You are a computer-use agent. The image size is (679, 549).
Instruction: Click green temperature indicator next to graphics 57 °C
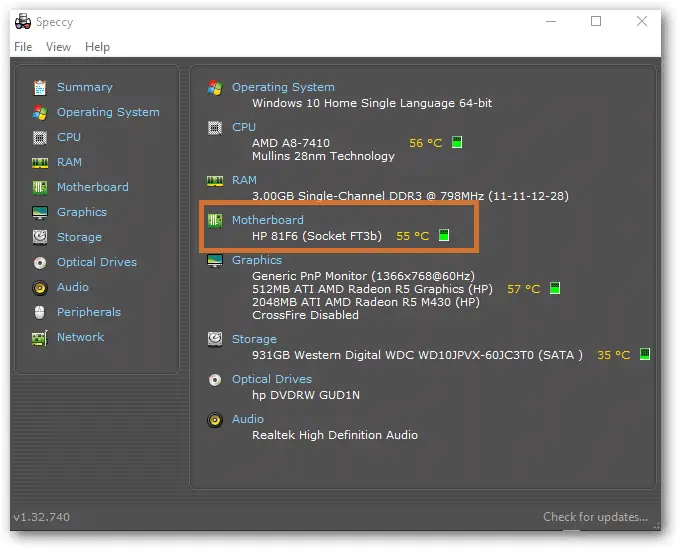tap(555, 288)
